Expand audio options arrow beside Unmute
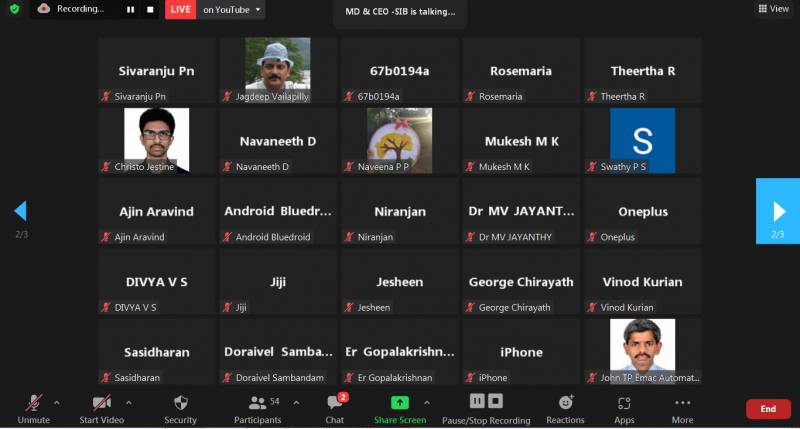Screen dimensions: 800x429 56,402
